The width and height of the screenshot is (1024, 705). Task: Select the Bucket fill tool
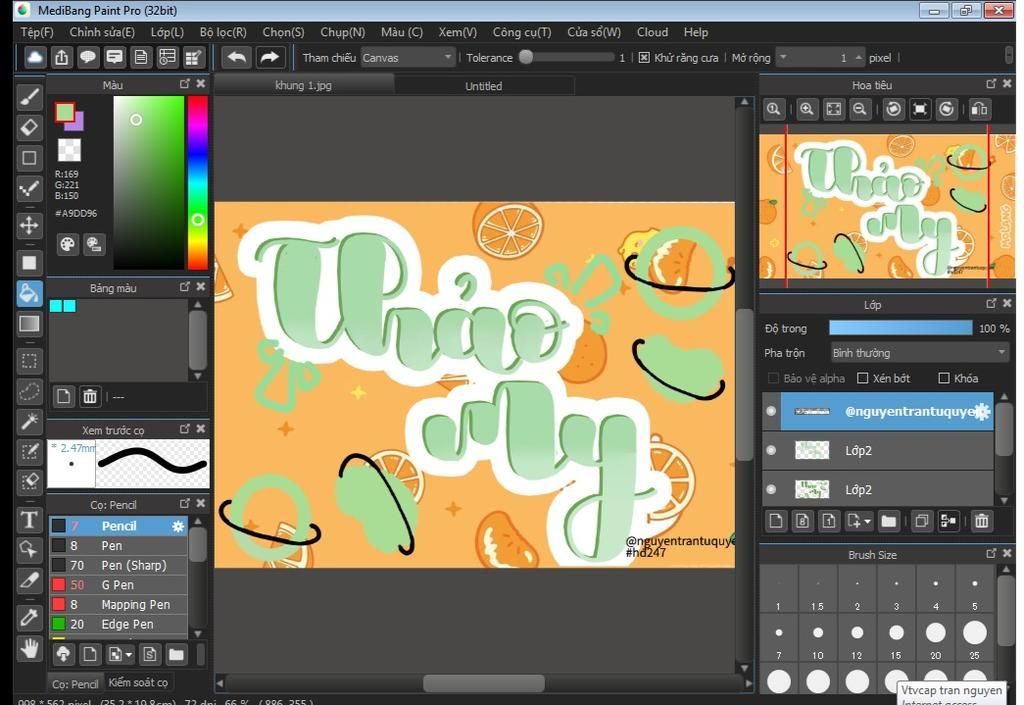(29, 294)
